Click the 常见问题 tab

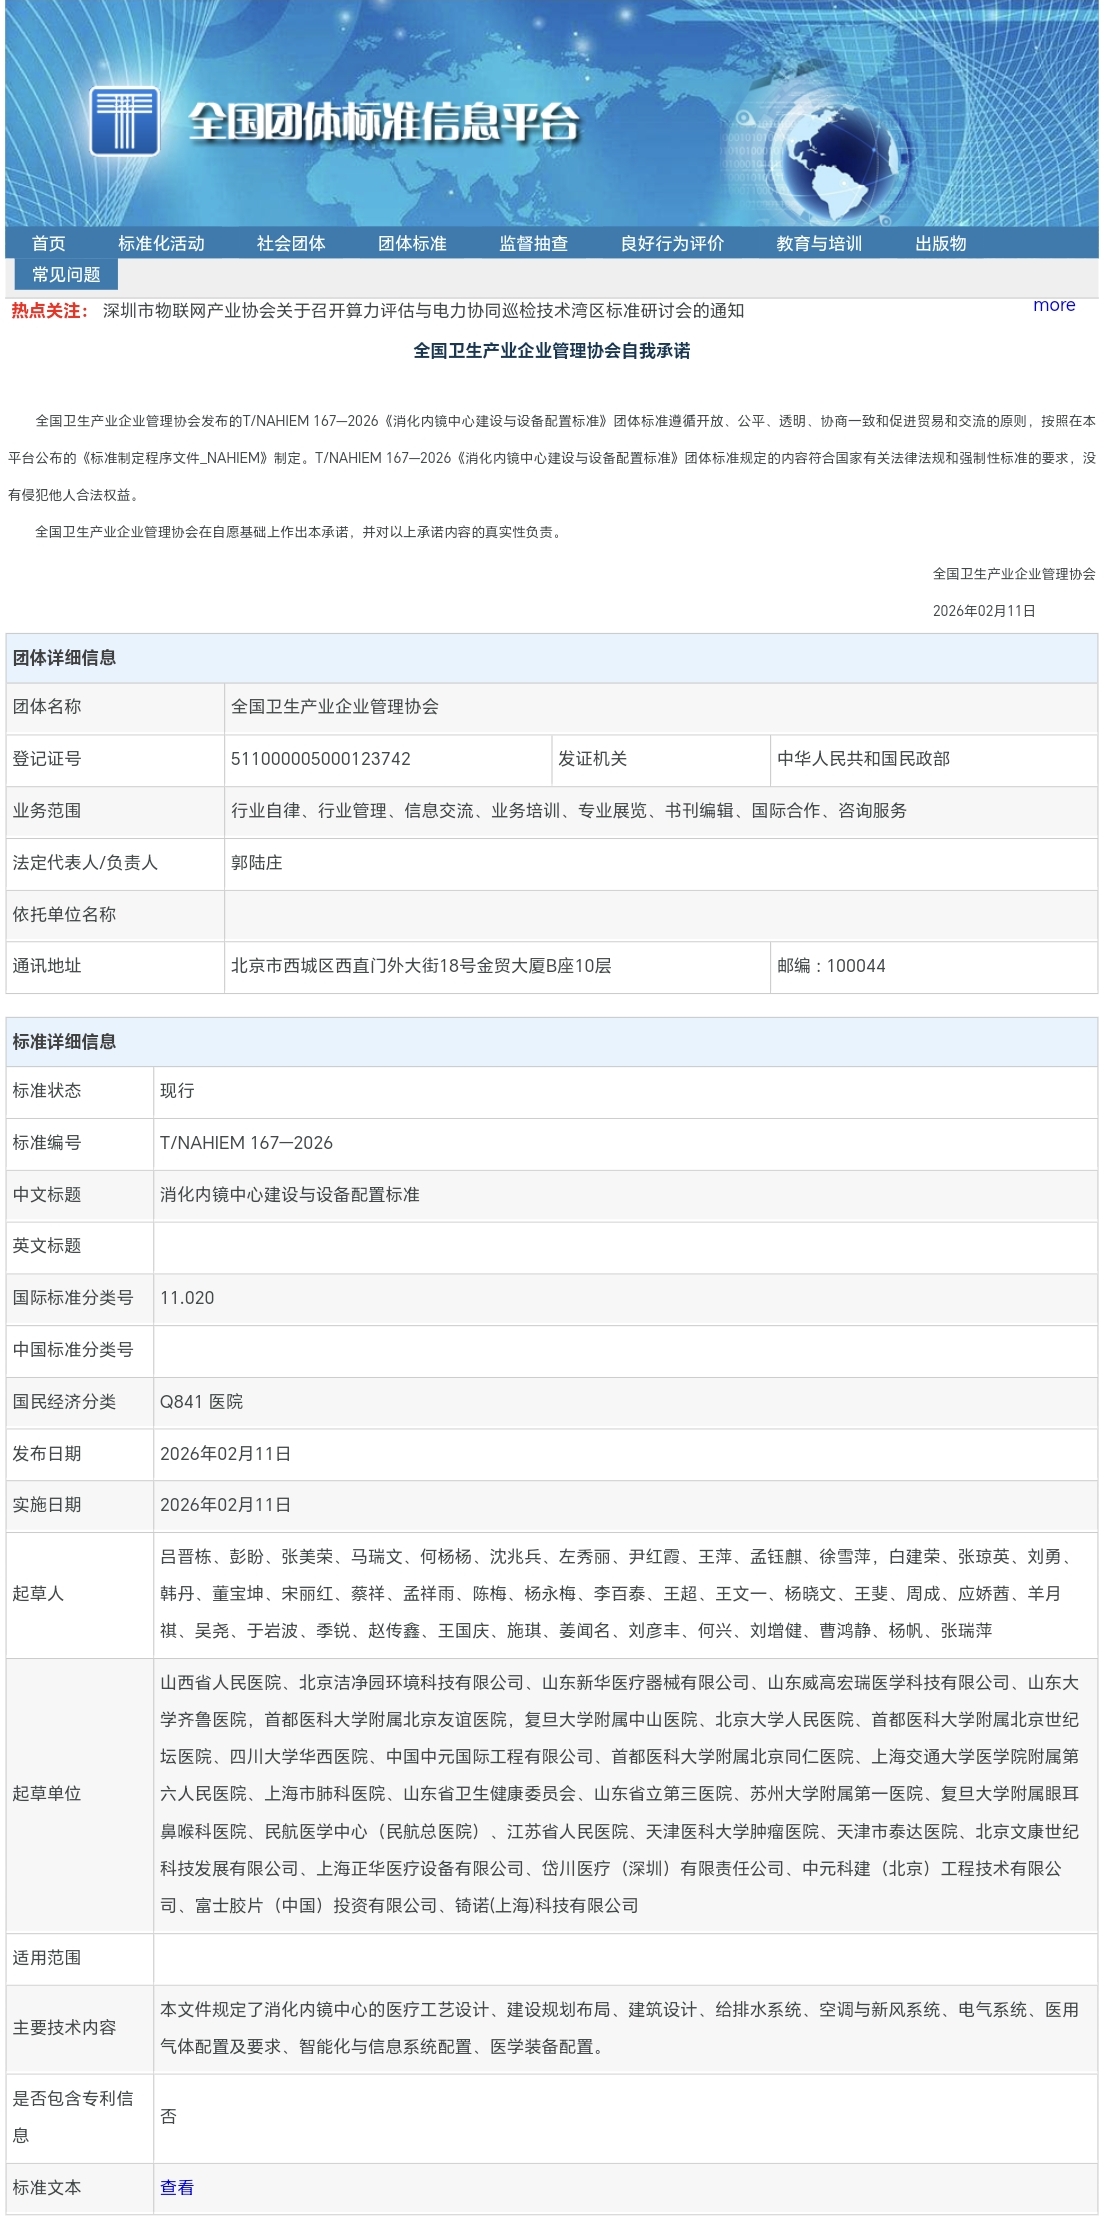click(66, 275)
